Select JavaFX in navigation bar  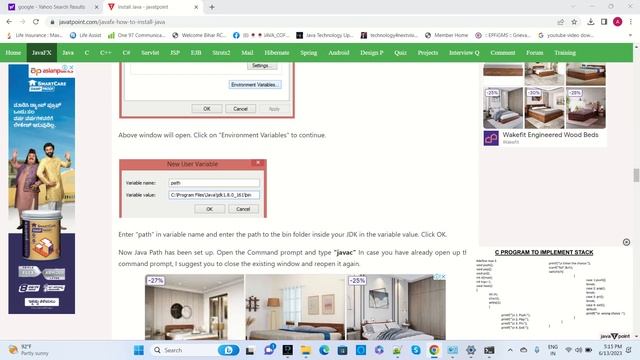[x=42, y=53]
